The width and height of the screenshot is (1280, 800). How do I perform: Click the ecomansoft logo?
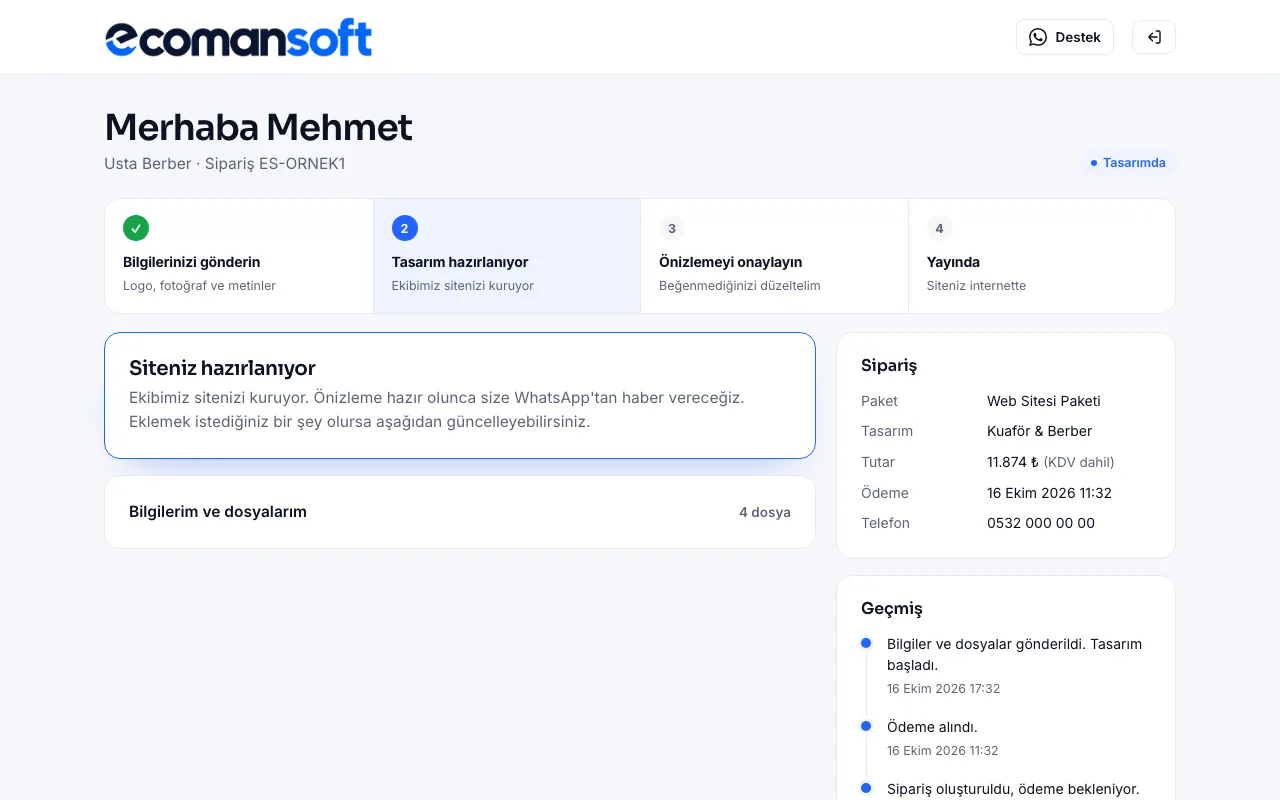(238, 38)
